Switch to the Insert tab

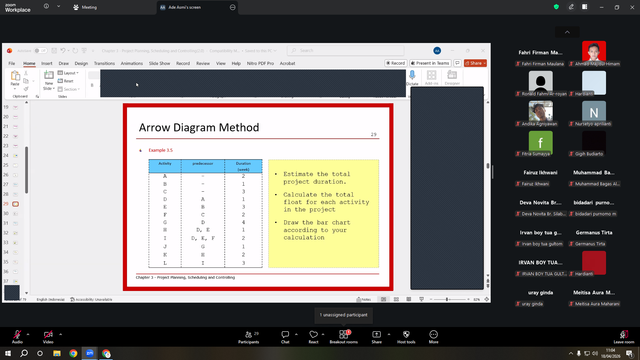[x=47, y=63]
